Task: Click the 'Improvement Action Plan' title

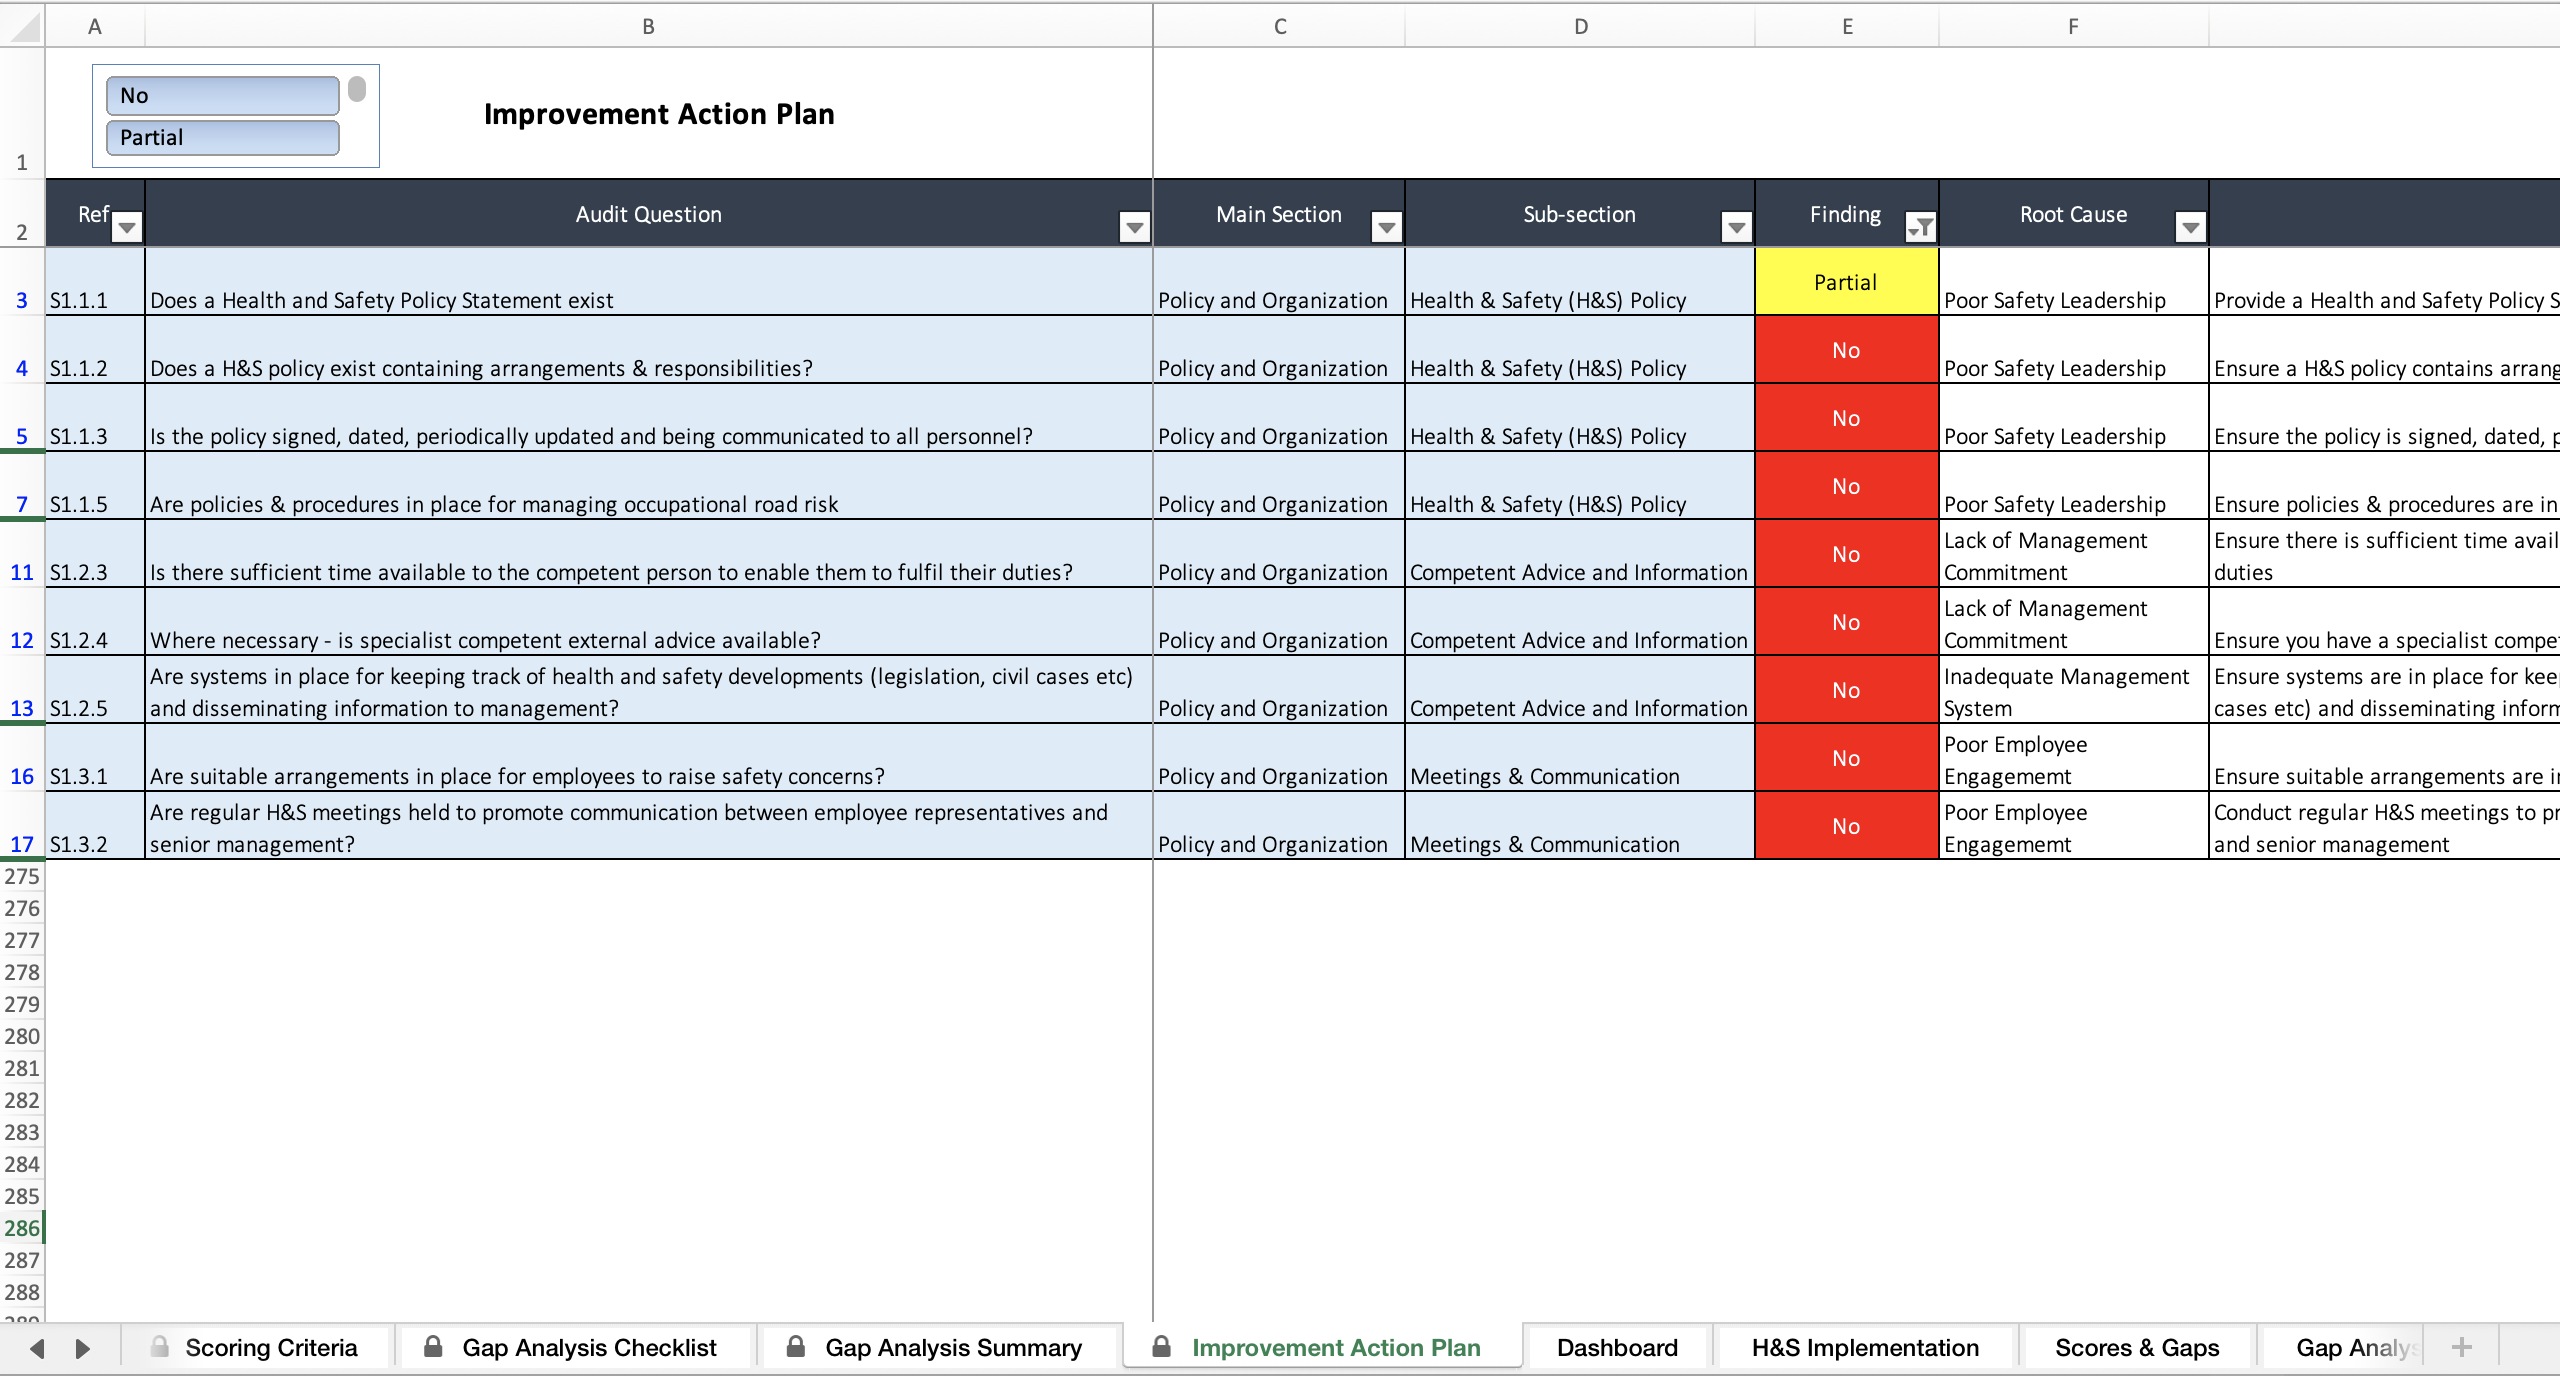Action: [x=659, y=114]
